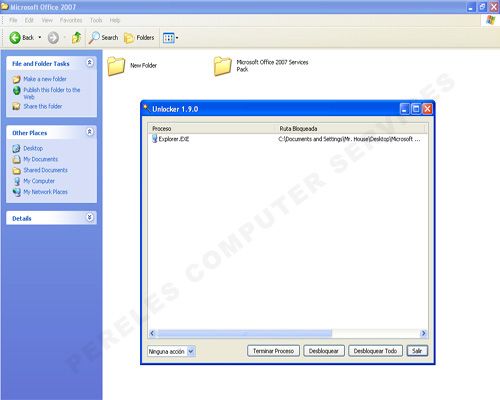This screenshot has width=500, height=400.
Task: Go to Desktop in Other Places
Action: pyautogui.click(x=33, y=148)
